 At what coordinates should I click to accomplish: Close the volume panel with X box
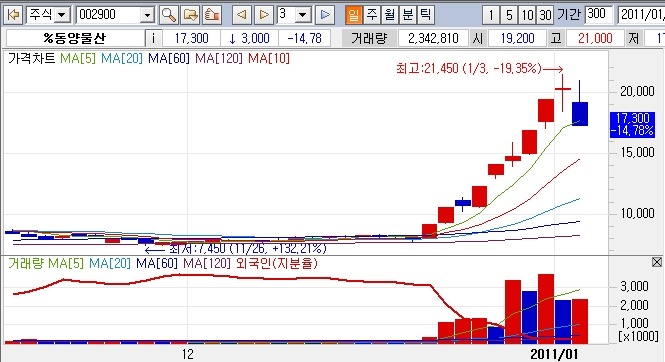coord(657,262)
